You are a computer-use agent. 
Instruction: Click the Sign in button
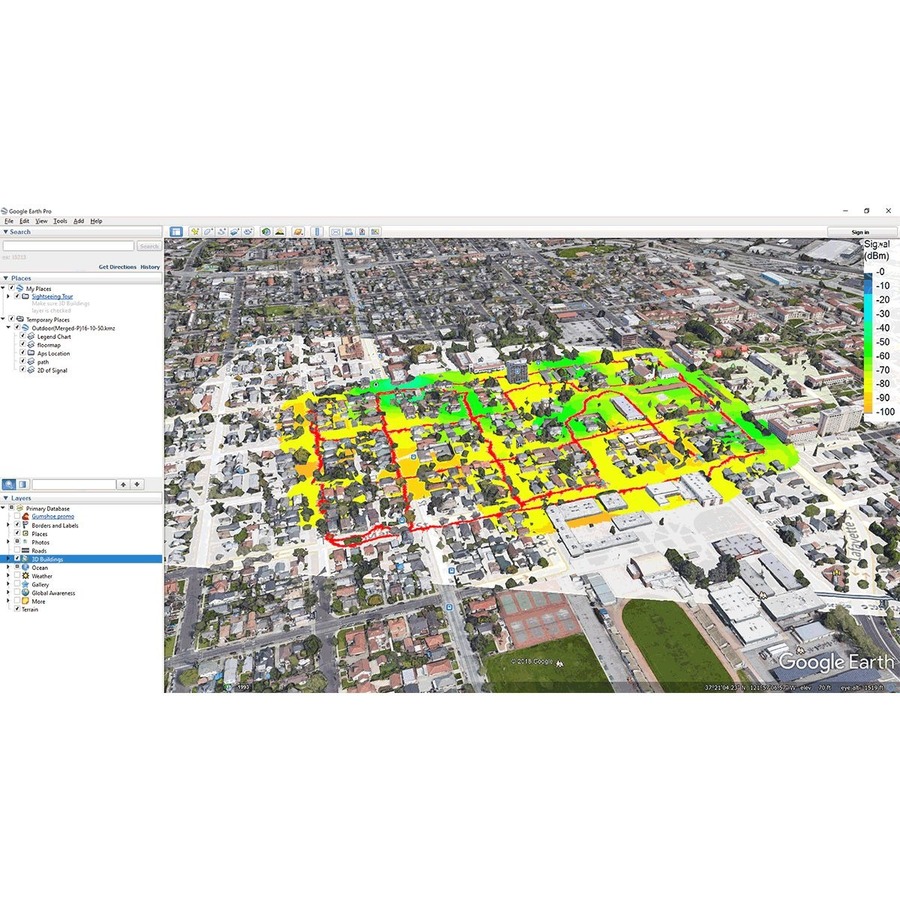point(859,232)
